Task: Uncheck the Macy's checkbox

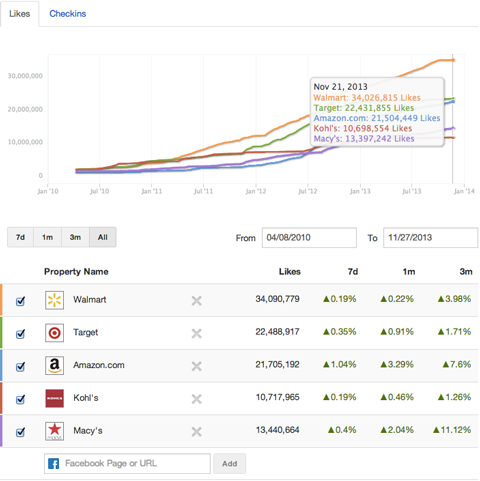Action: pyautogui.click(x=20, y=432)
